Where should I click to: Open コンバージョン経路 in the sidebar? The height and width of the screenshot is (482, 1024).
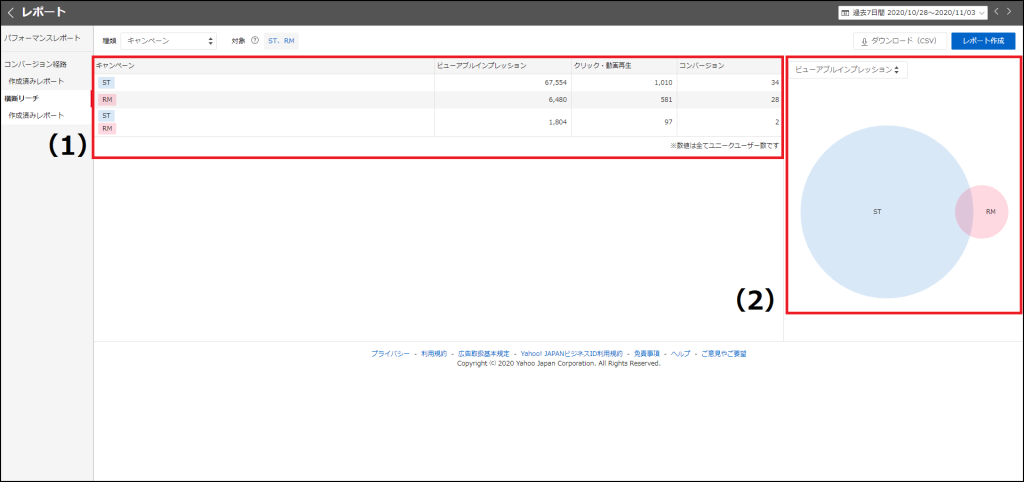pyautogui.click(x=35, y=65)
